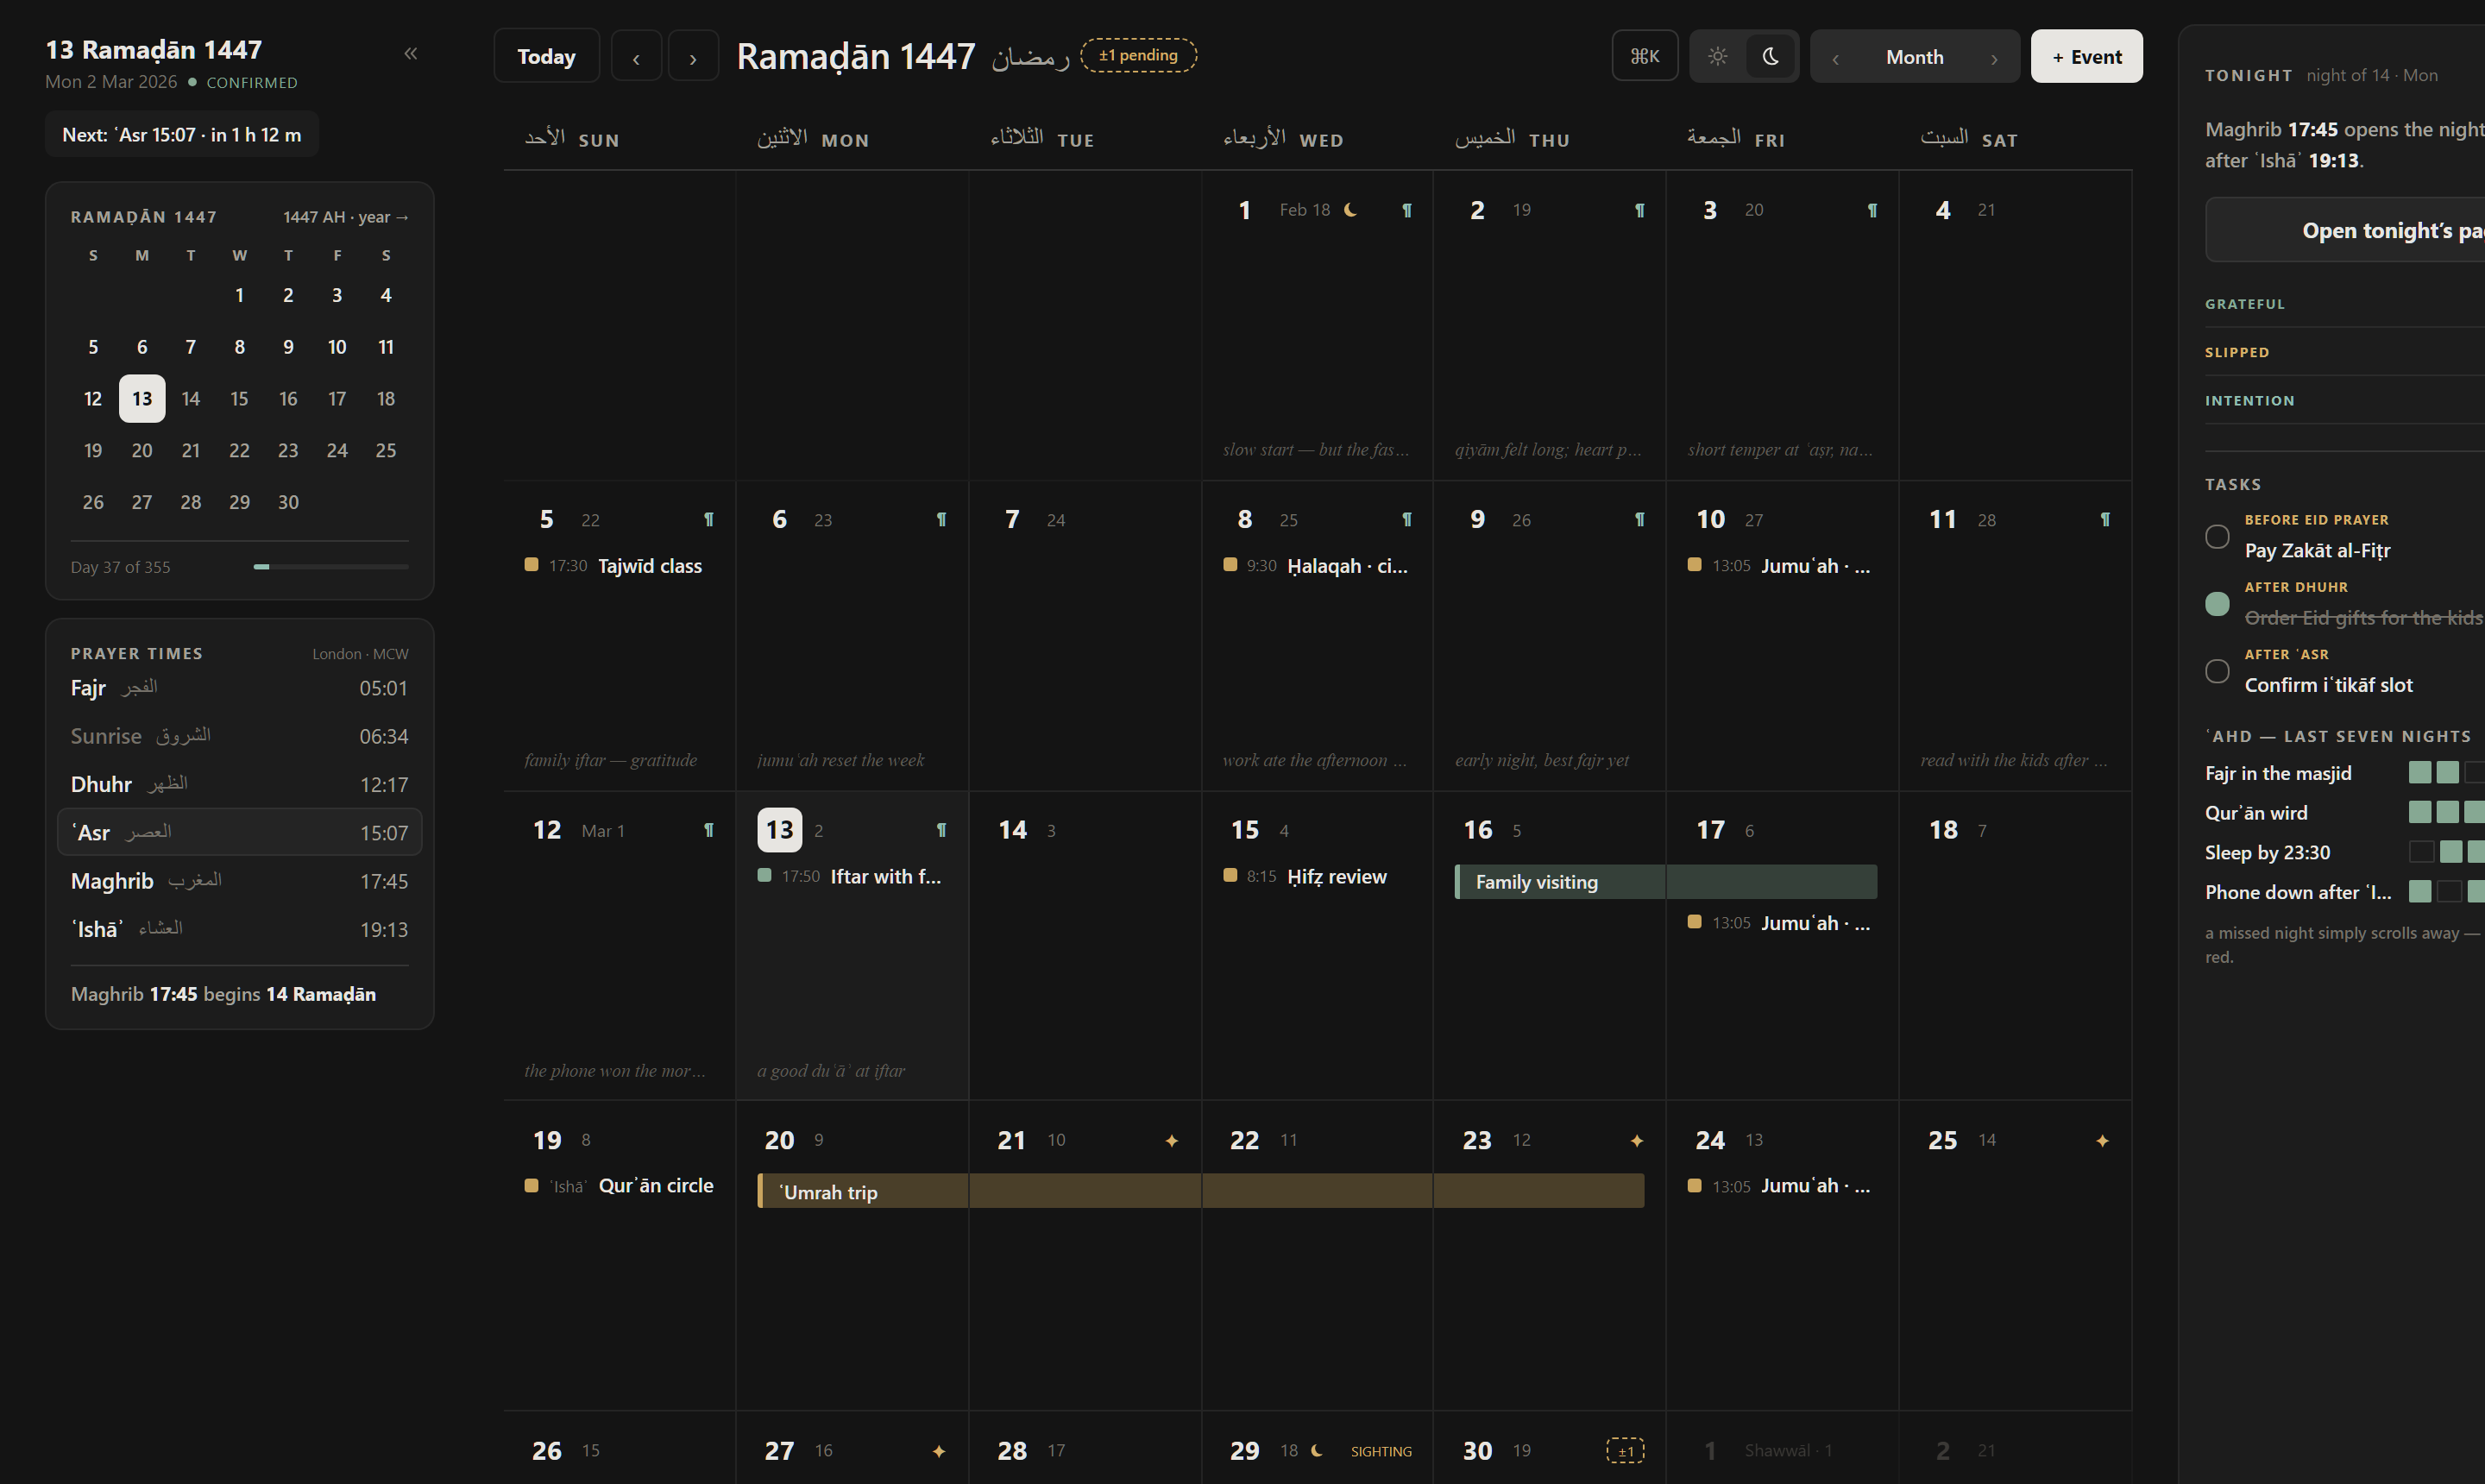Screen dimensions: 2485x1484
Task: Select the ʿAsr 15:07 prayer time row
Action: click(x=240, y=832)
